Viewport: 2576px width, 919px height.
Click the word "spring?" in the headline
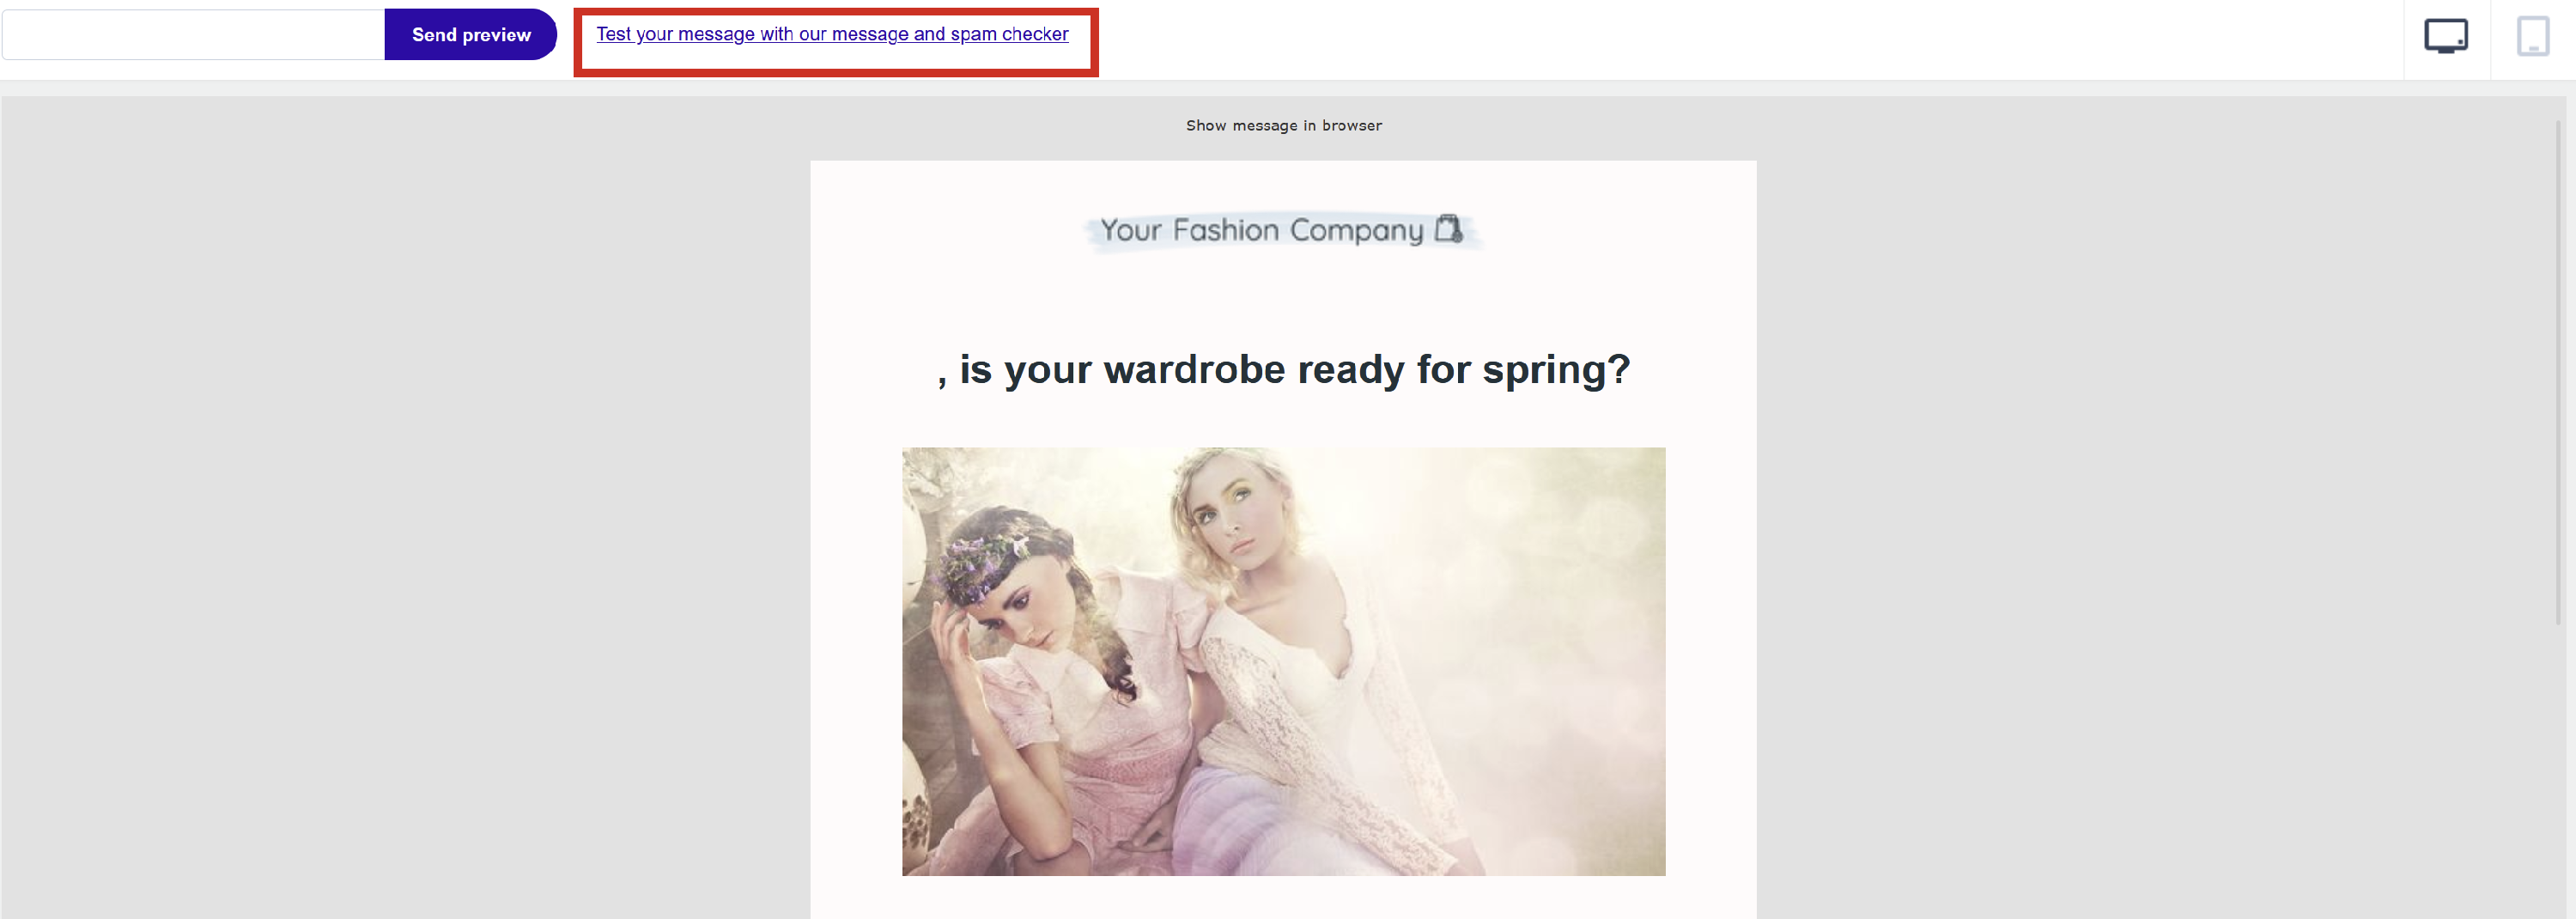[x=1556, y=371]
